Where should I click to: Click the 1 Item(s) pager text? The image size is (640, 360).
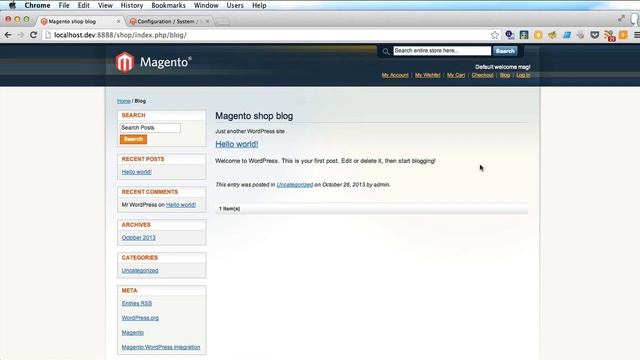(x=229, y=209)
